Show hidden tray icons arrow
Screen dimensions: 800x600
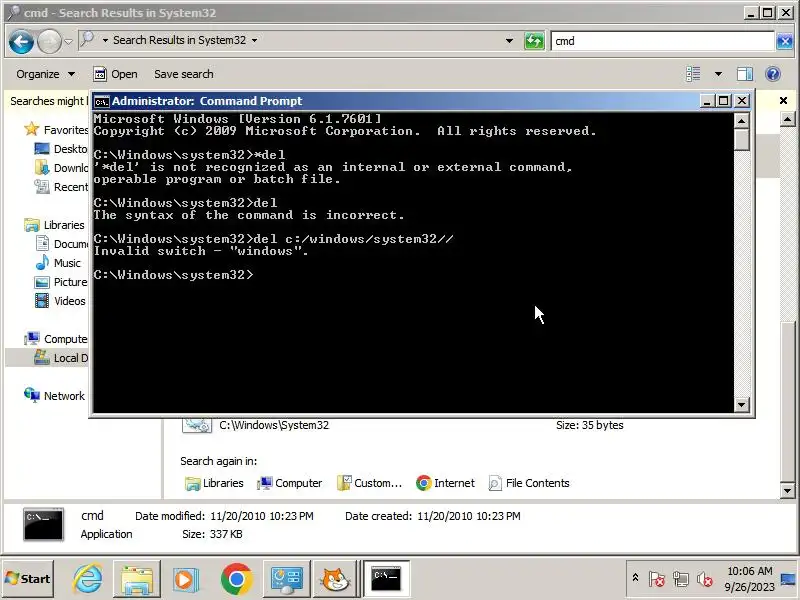coord(635,578)
